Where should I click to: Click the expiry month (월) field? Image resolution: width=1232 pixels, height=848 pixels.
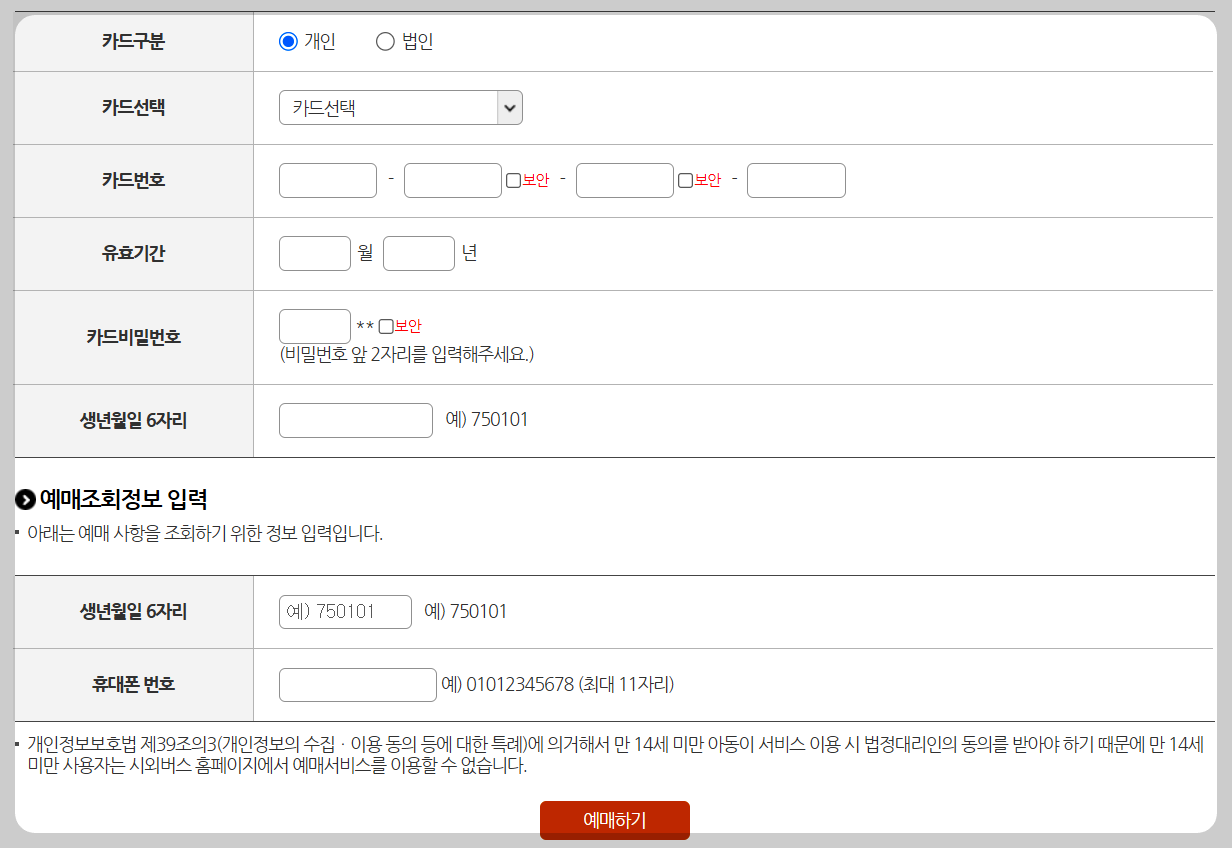pos(314,253)
